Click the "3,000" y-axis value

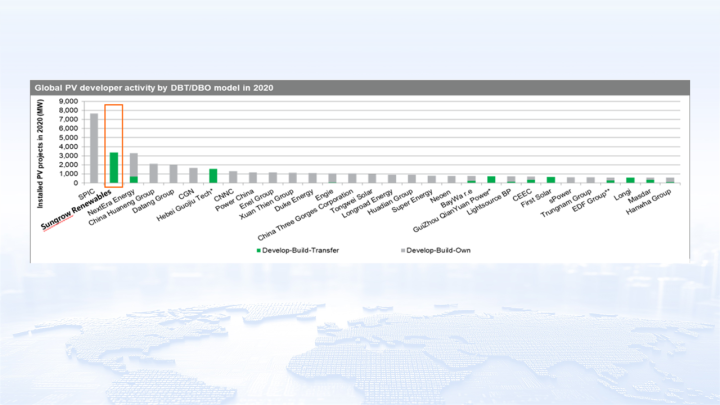(x=68, y=156)
